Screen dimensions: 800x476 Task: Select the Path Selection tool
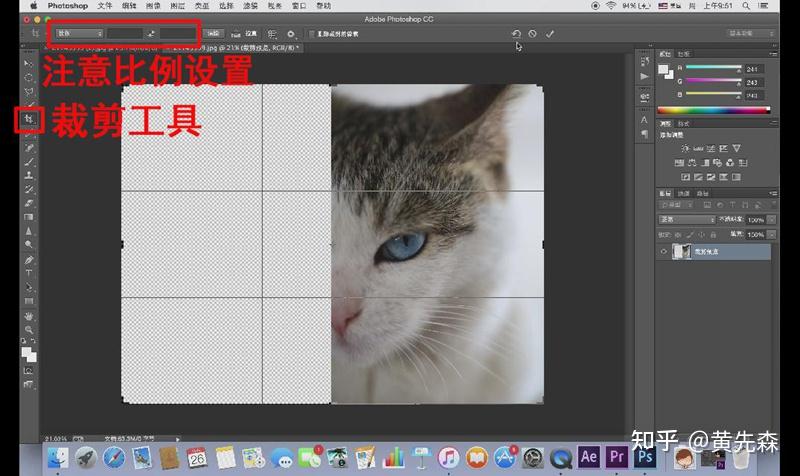tap(29, 287)
